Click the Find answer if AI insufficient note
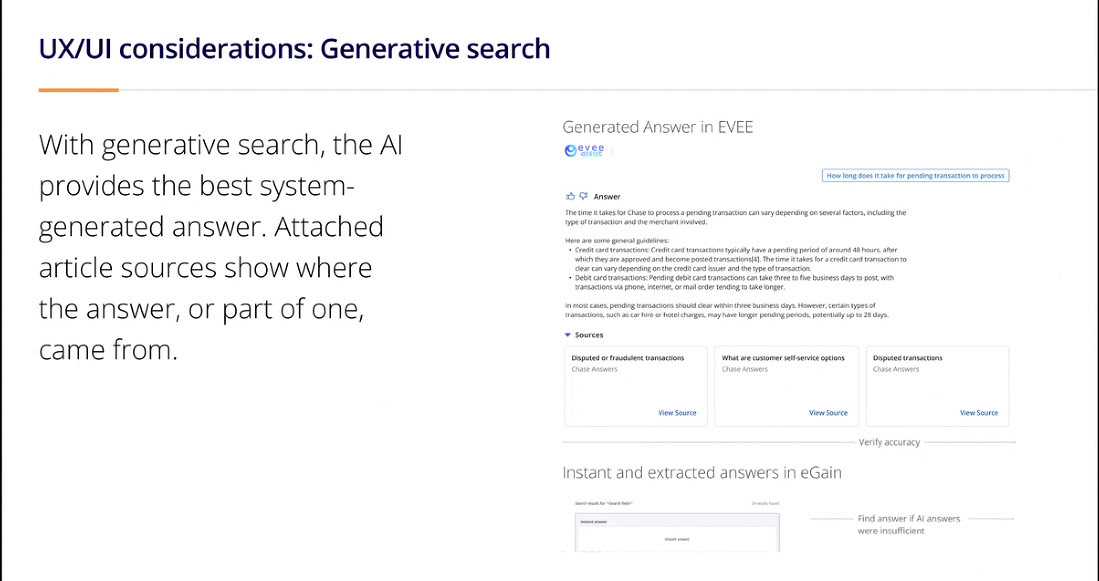1099x581 pixels. [x=908, y=524]
